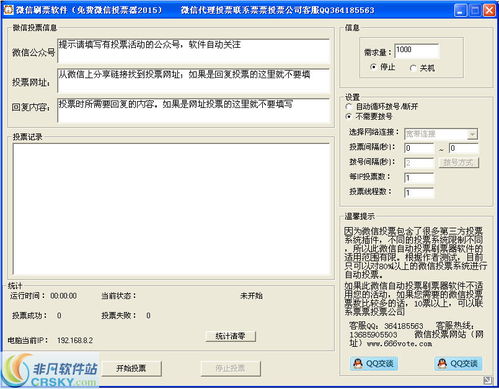499x389 pixels.
Task: Close the window with the red X
Action: pos(489,10)
